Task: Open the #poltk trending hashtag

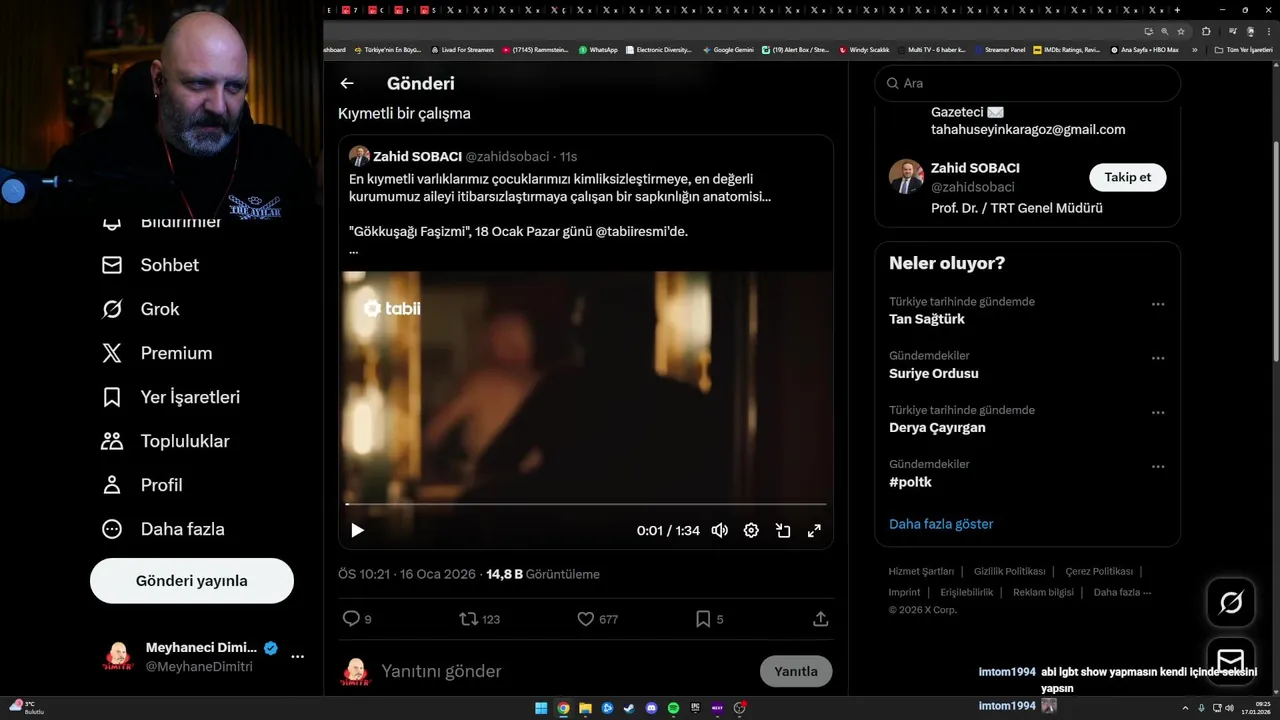Action: (x=910, y=481)
